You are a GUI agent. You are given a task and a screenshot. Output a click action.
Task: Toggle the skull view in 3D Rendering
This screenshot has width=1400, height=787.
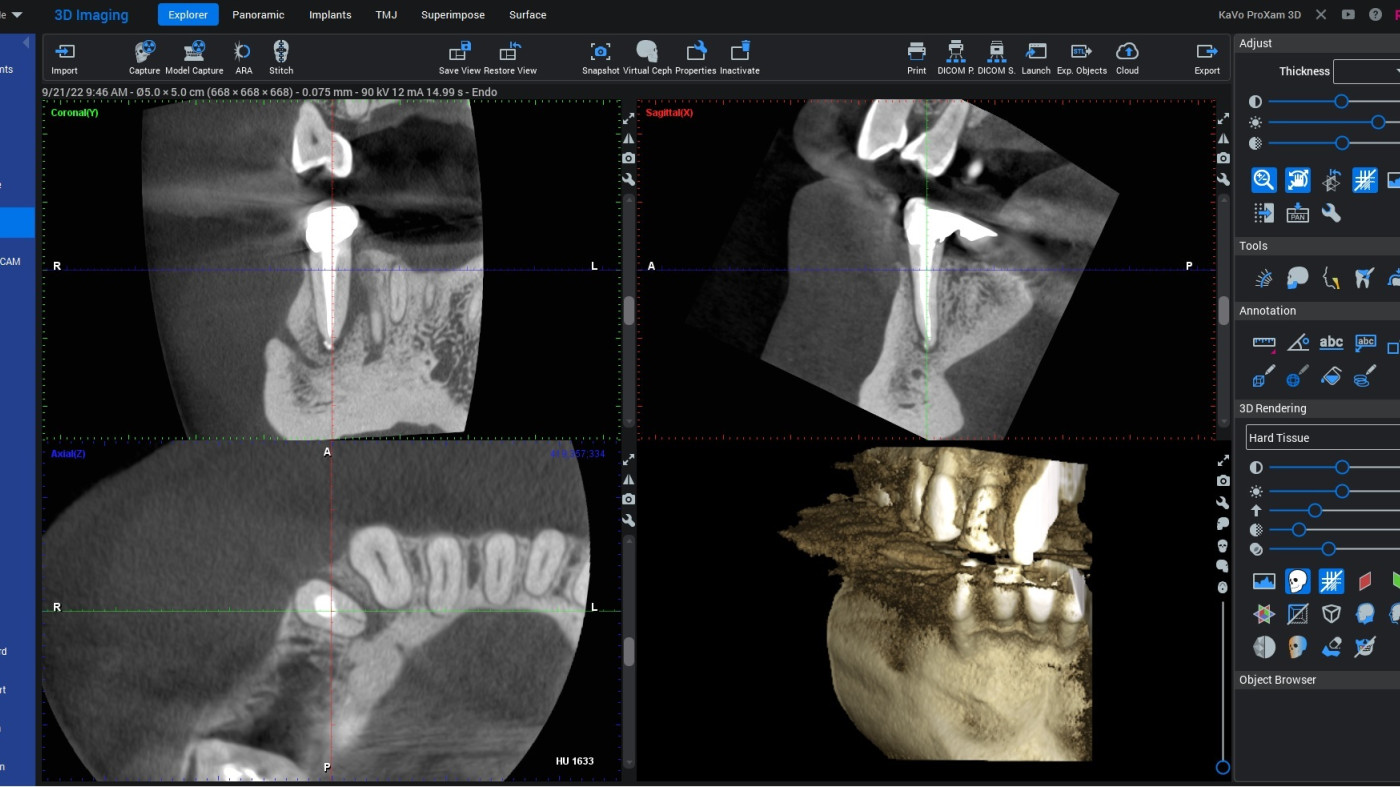(1297, 581)
